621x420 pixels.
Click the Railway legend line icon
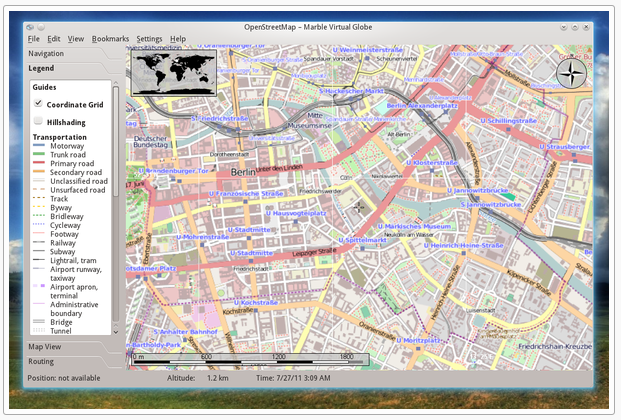click(39, 242)
